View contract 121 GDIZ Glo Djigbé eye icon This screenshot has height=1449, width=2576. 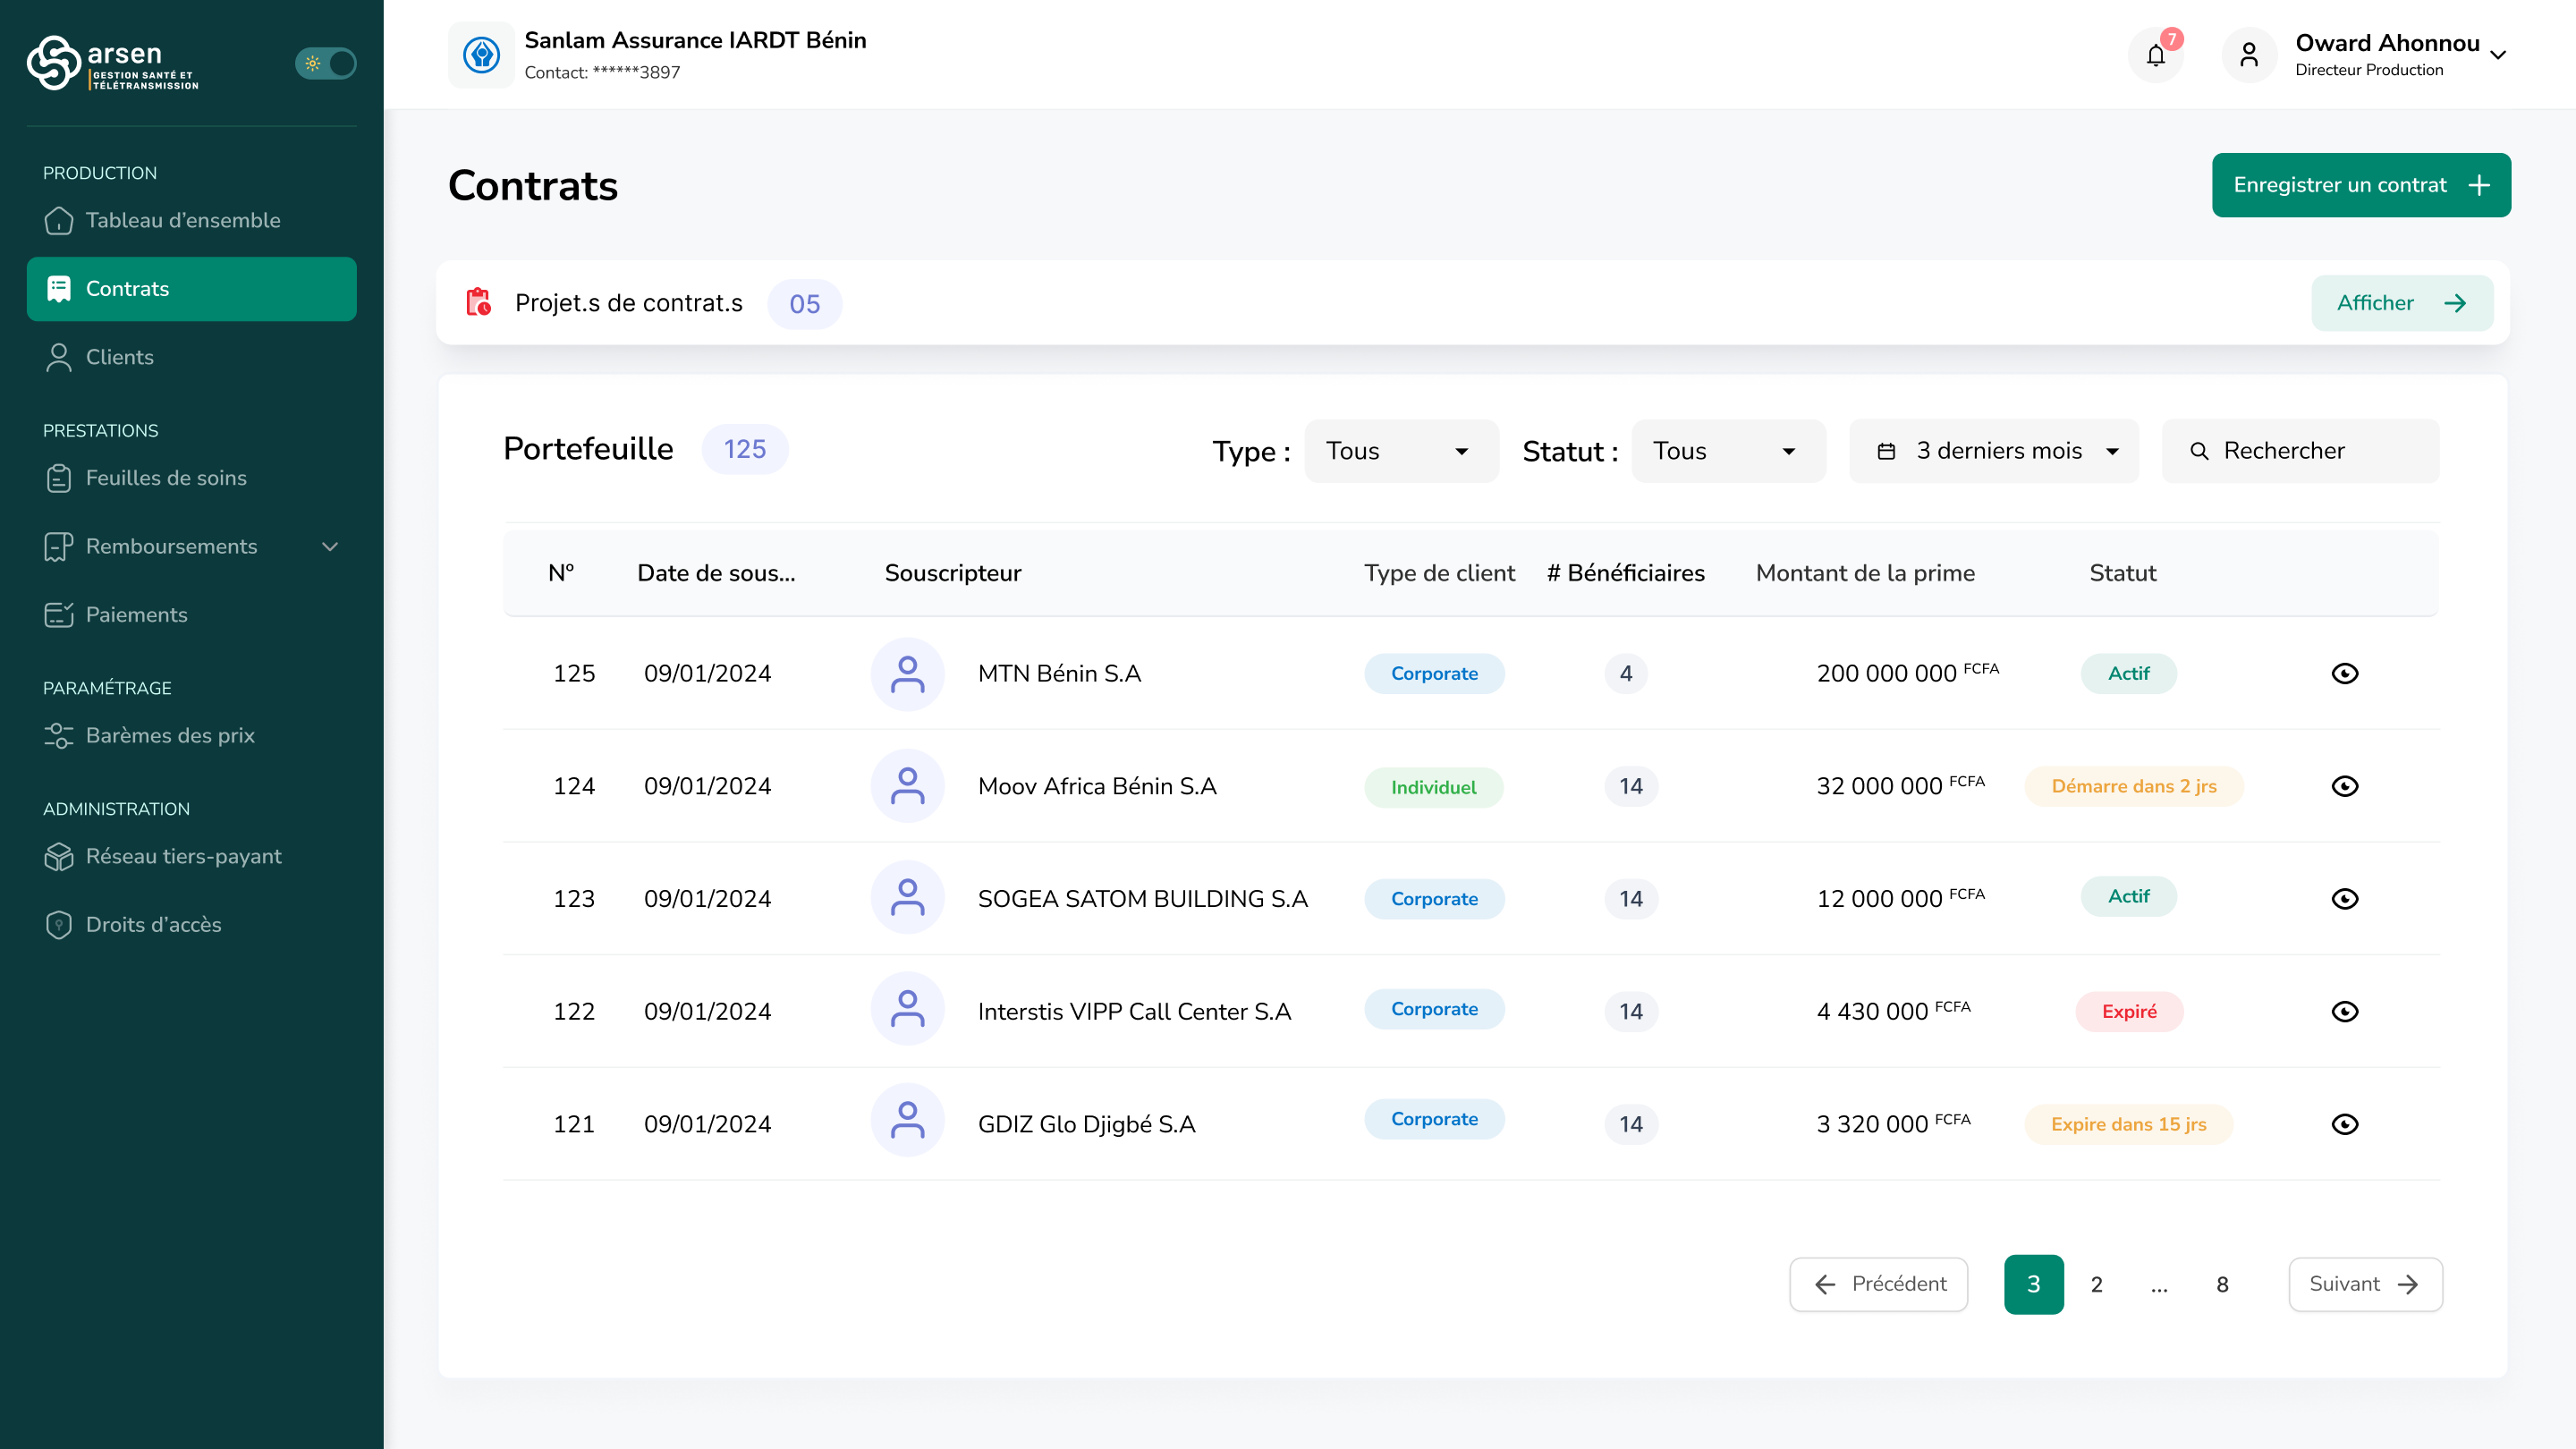click(2344, 1124)
